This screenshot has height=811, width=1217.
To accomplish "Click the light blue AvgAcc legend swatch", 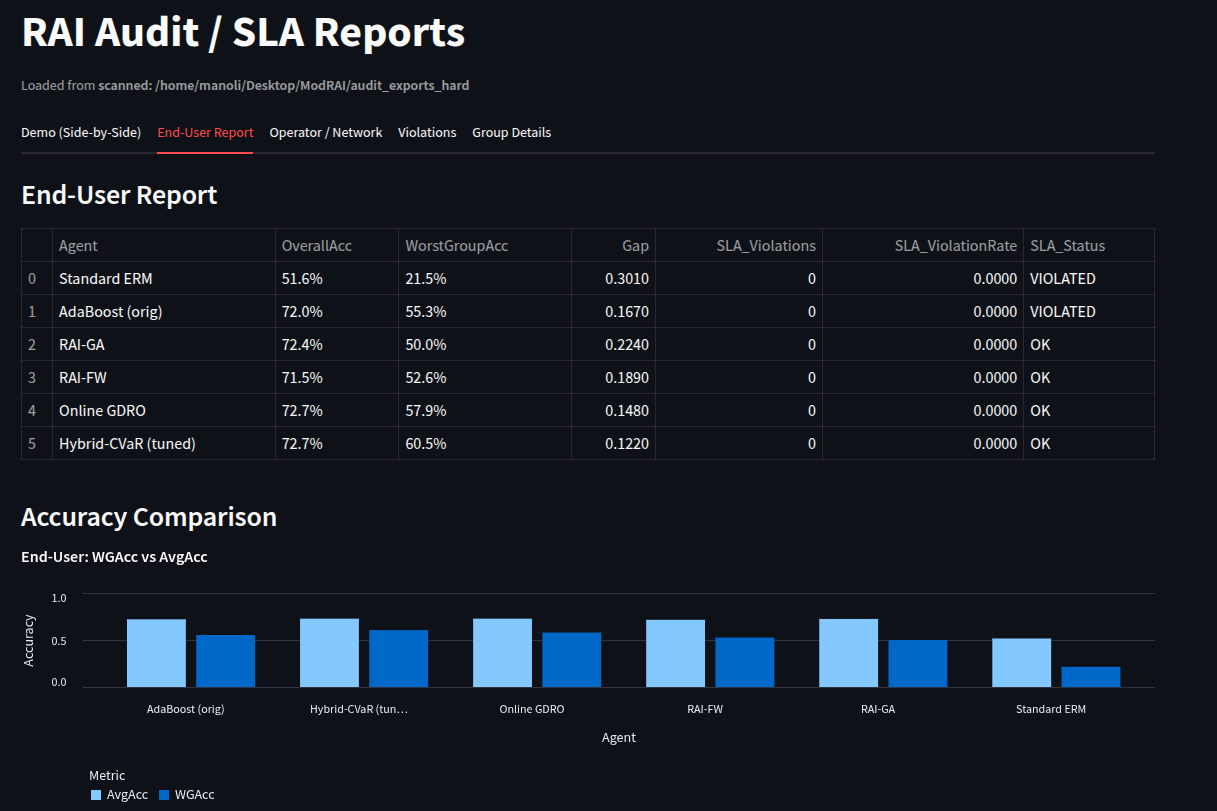I will click(96, 795).
